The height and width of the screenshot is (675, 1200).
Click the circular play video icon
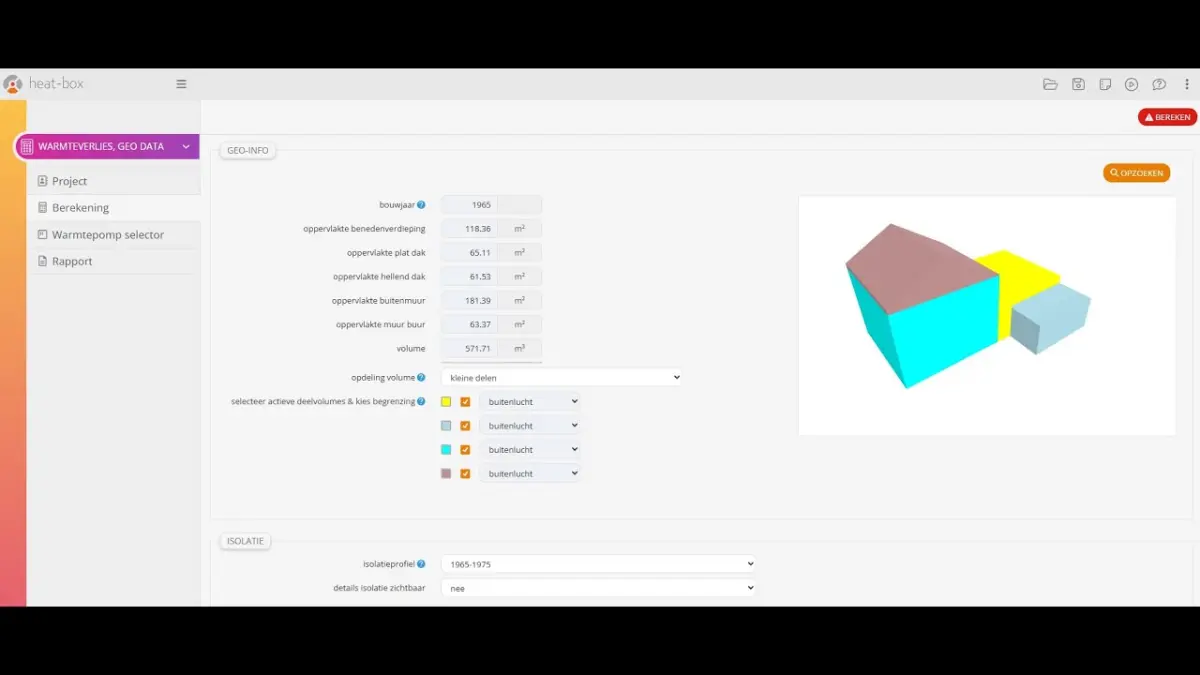1132,85
